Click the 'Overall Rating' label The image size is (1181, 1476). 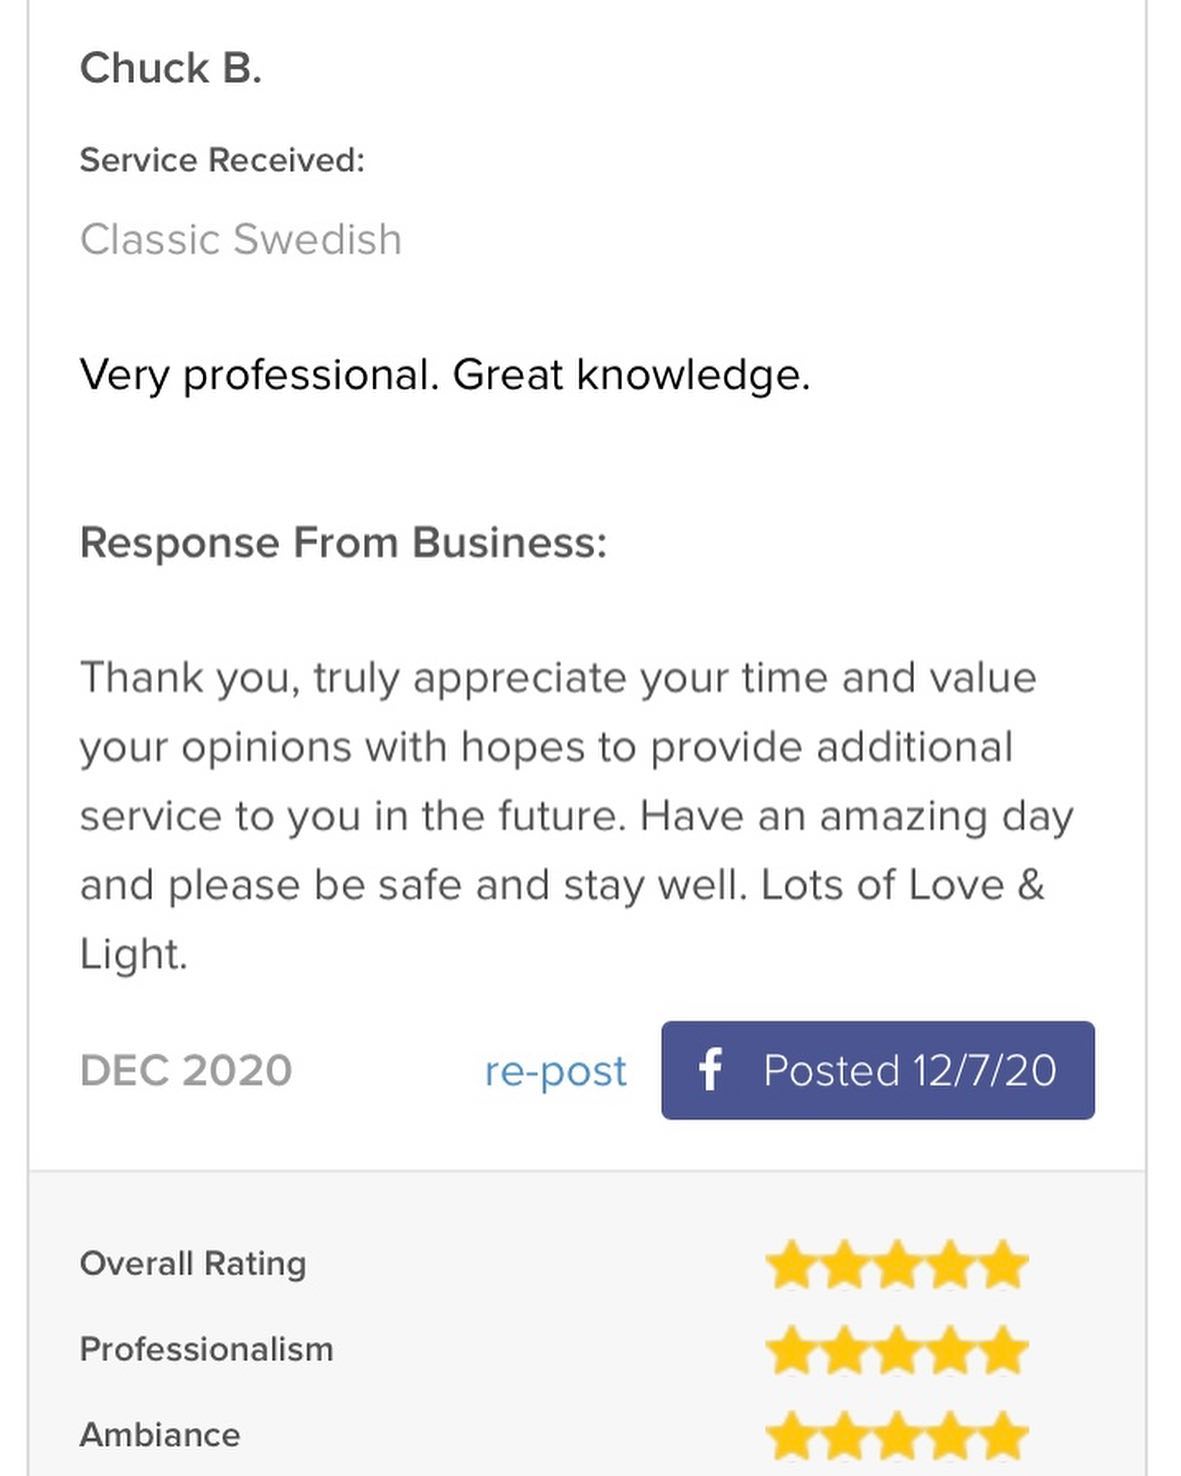coord(193,1264)
